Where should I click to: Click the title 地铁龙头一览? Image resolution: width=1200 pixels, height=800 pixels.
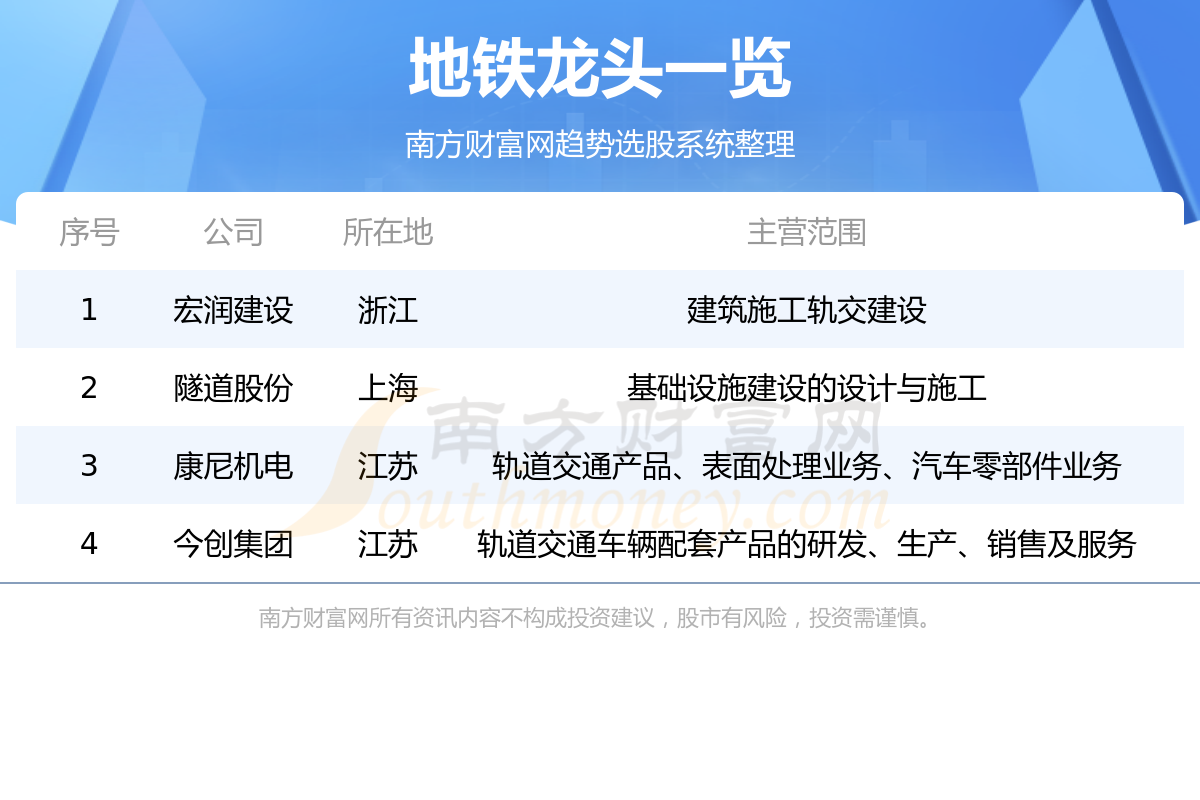(600, 69)
